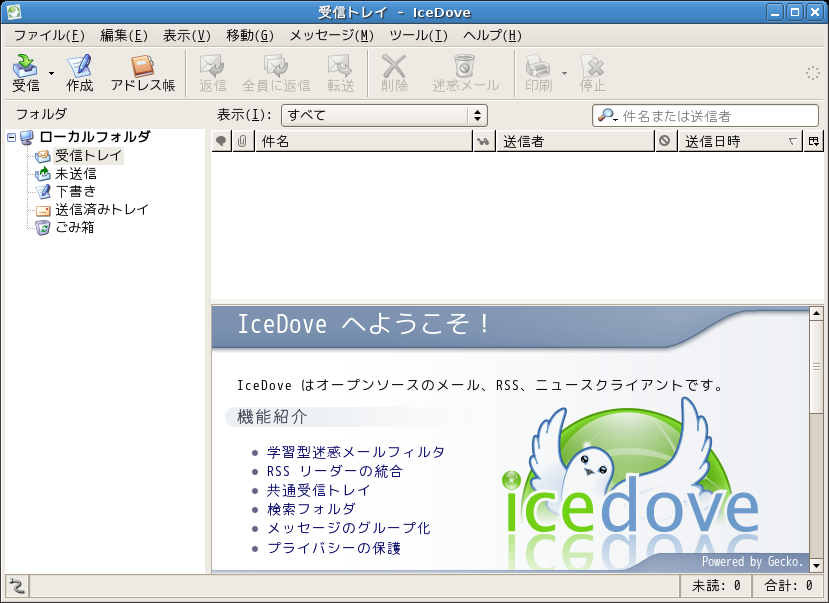Open the メッセージ(M) menu

[x=331, y=35]
